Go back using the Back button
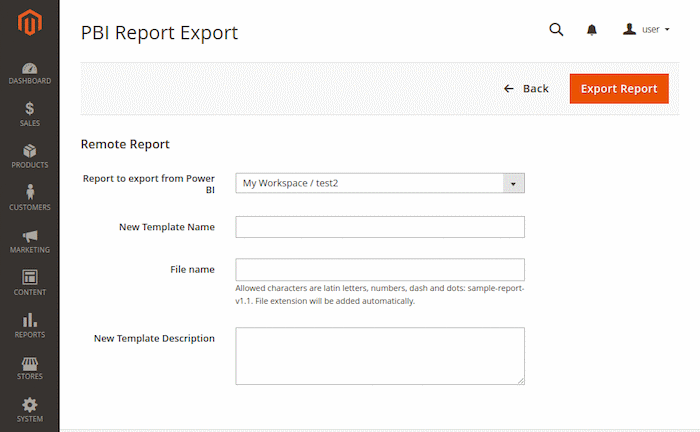 click(x=526, y=88)
